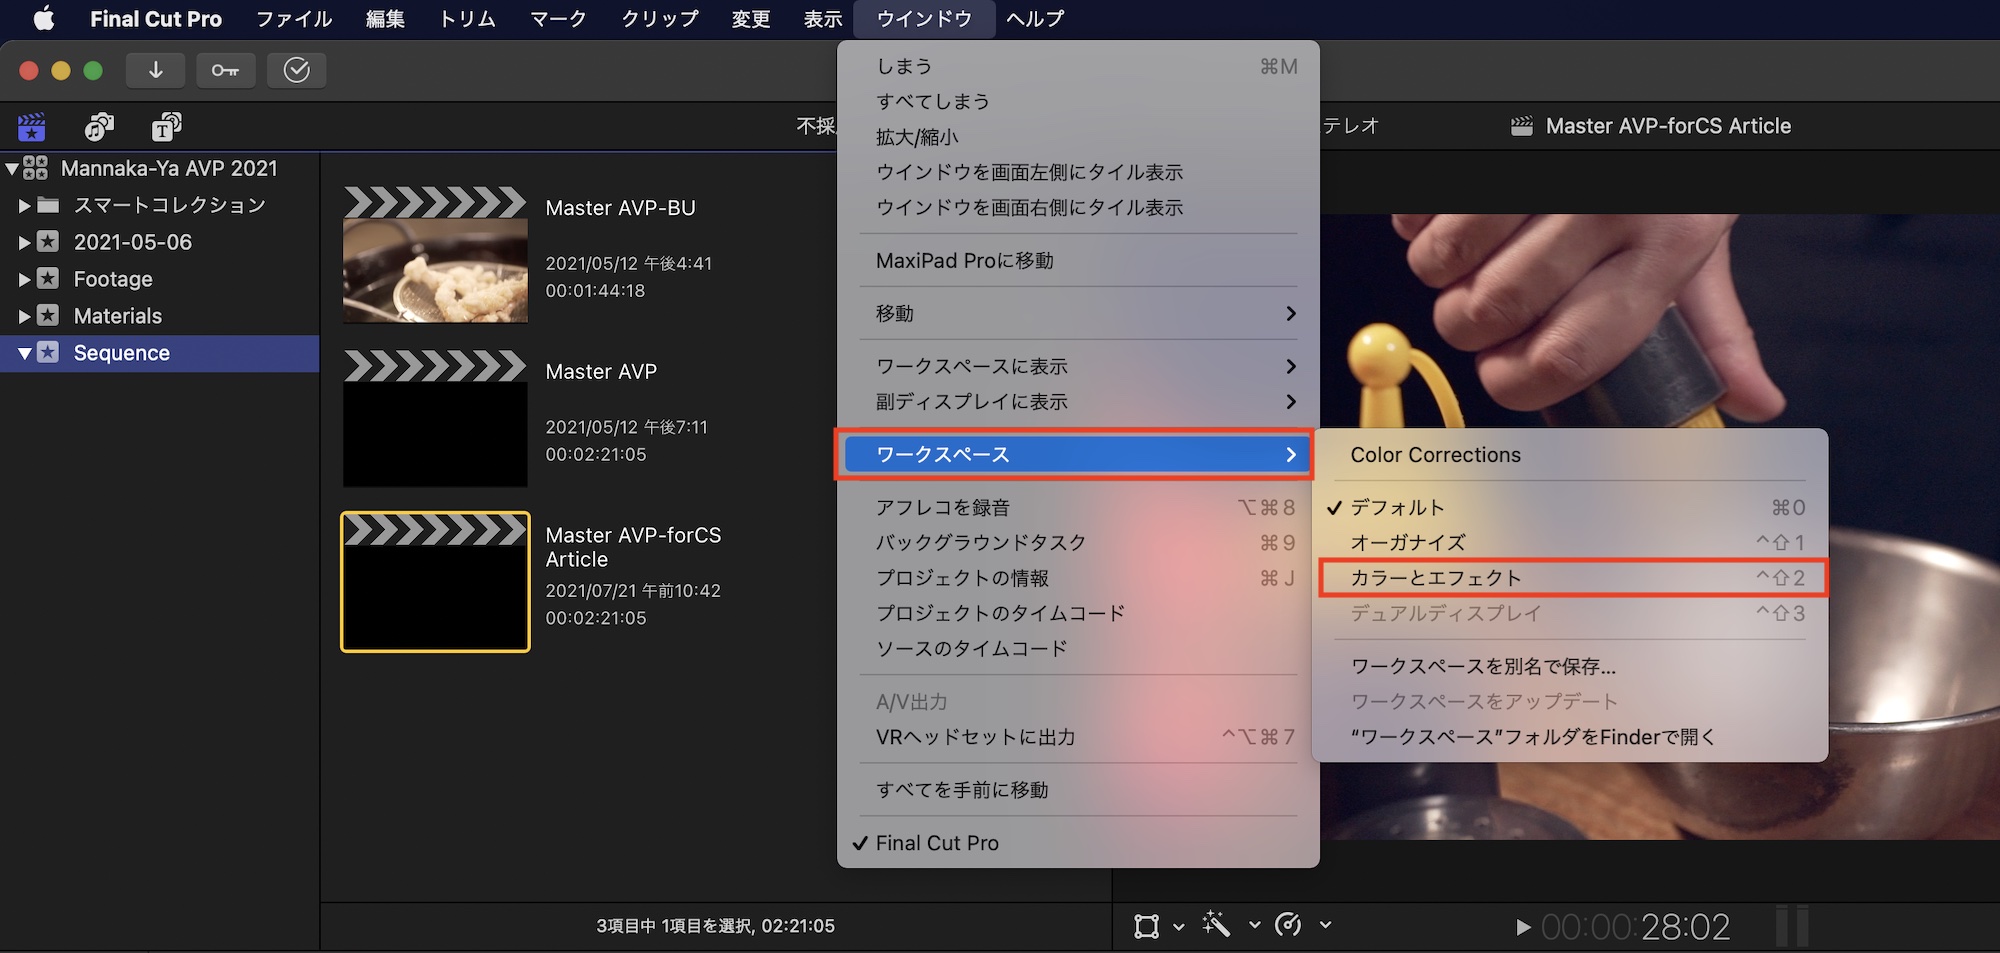Open the ファイル menu

[x=294, y=18]
